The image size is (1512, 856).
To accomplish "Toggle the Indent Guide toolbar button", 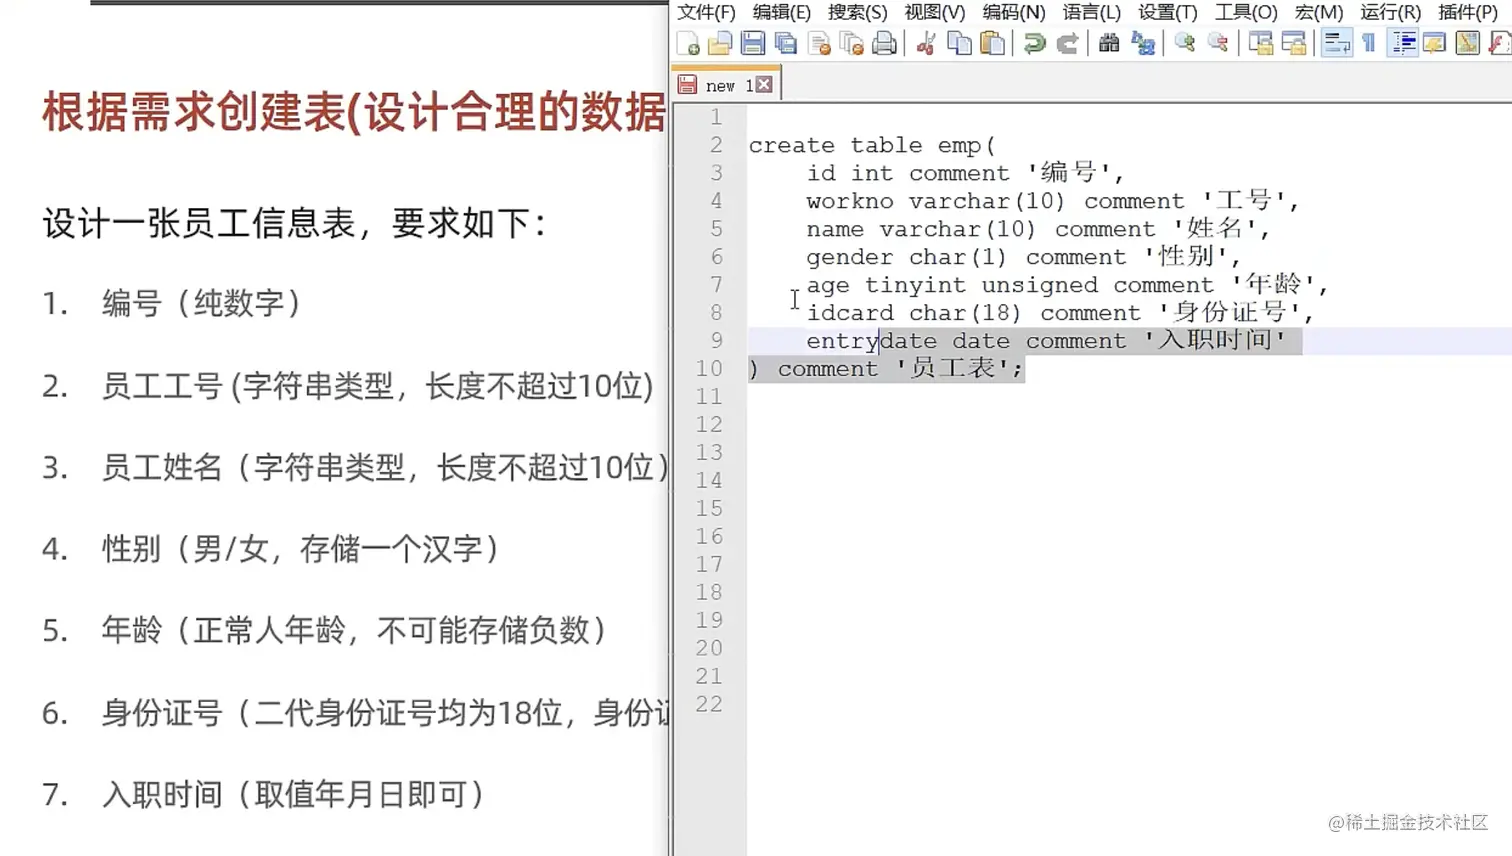I will pos(1403,43).
